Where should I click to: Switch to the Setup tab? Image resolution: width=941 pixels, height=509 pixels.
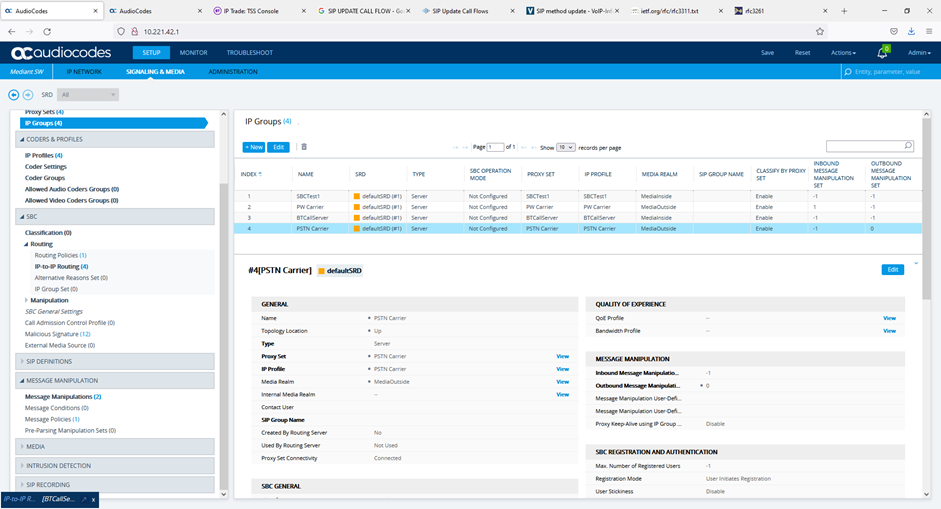(x=151, y=53)
